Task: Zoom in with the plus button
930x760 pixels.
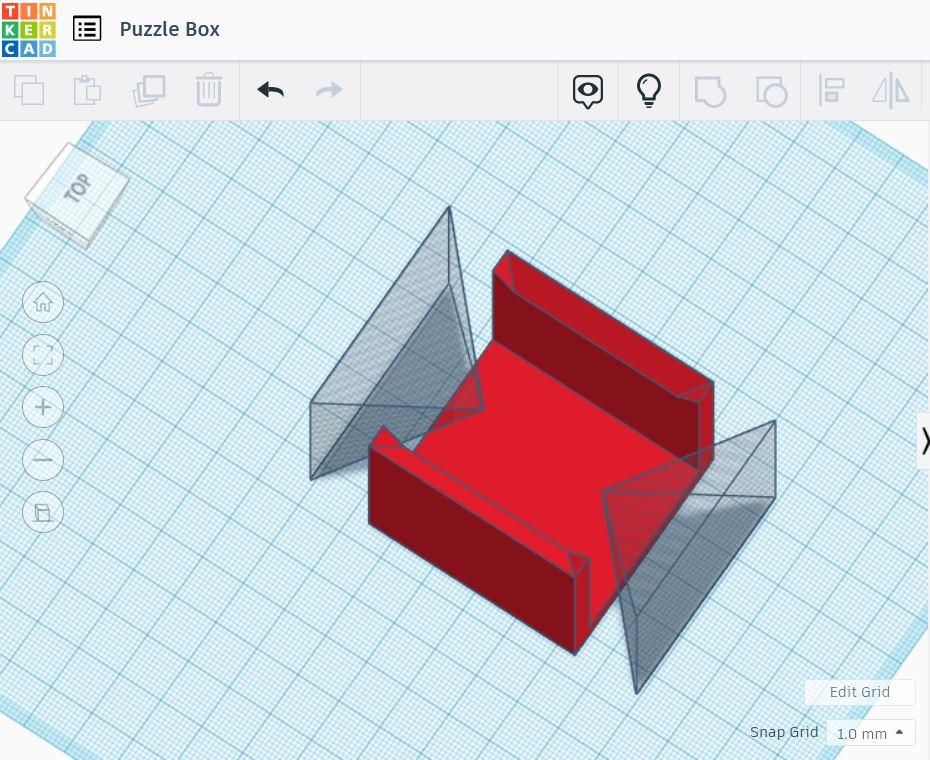Action: pos(43,407)
